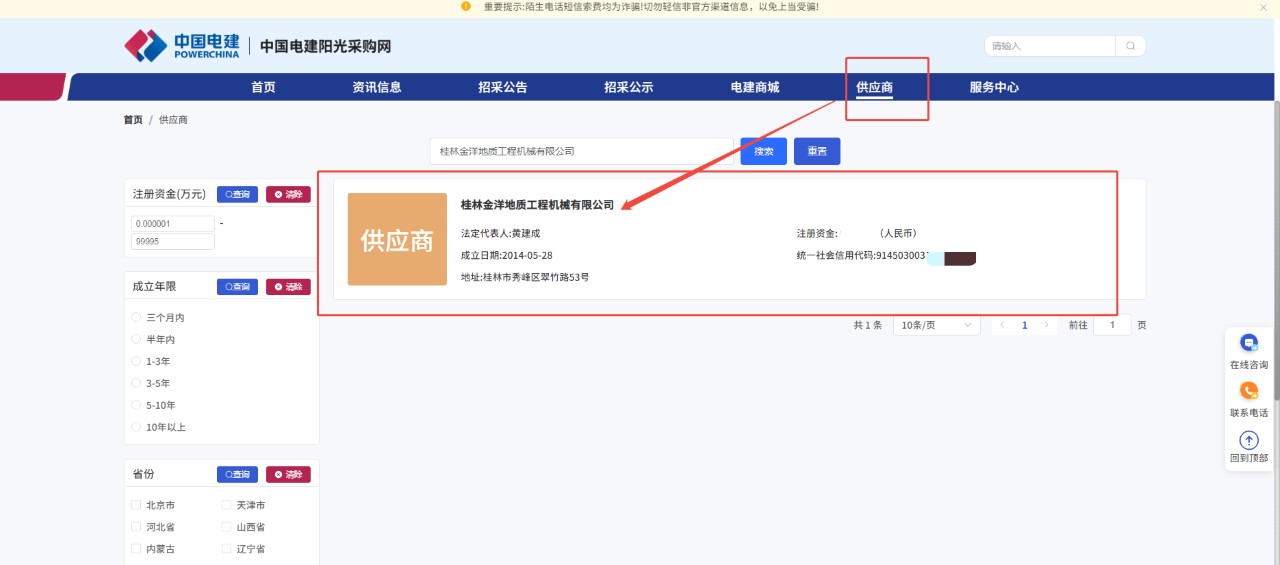This screenshot has width=1280, height=565.
Task: Click maximum capital field 99995
Action: click(173, 242)
